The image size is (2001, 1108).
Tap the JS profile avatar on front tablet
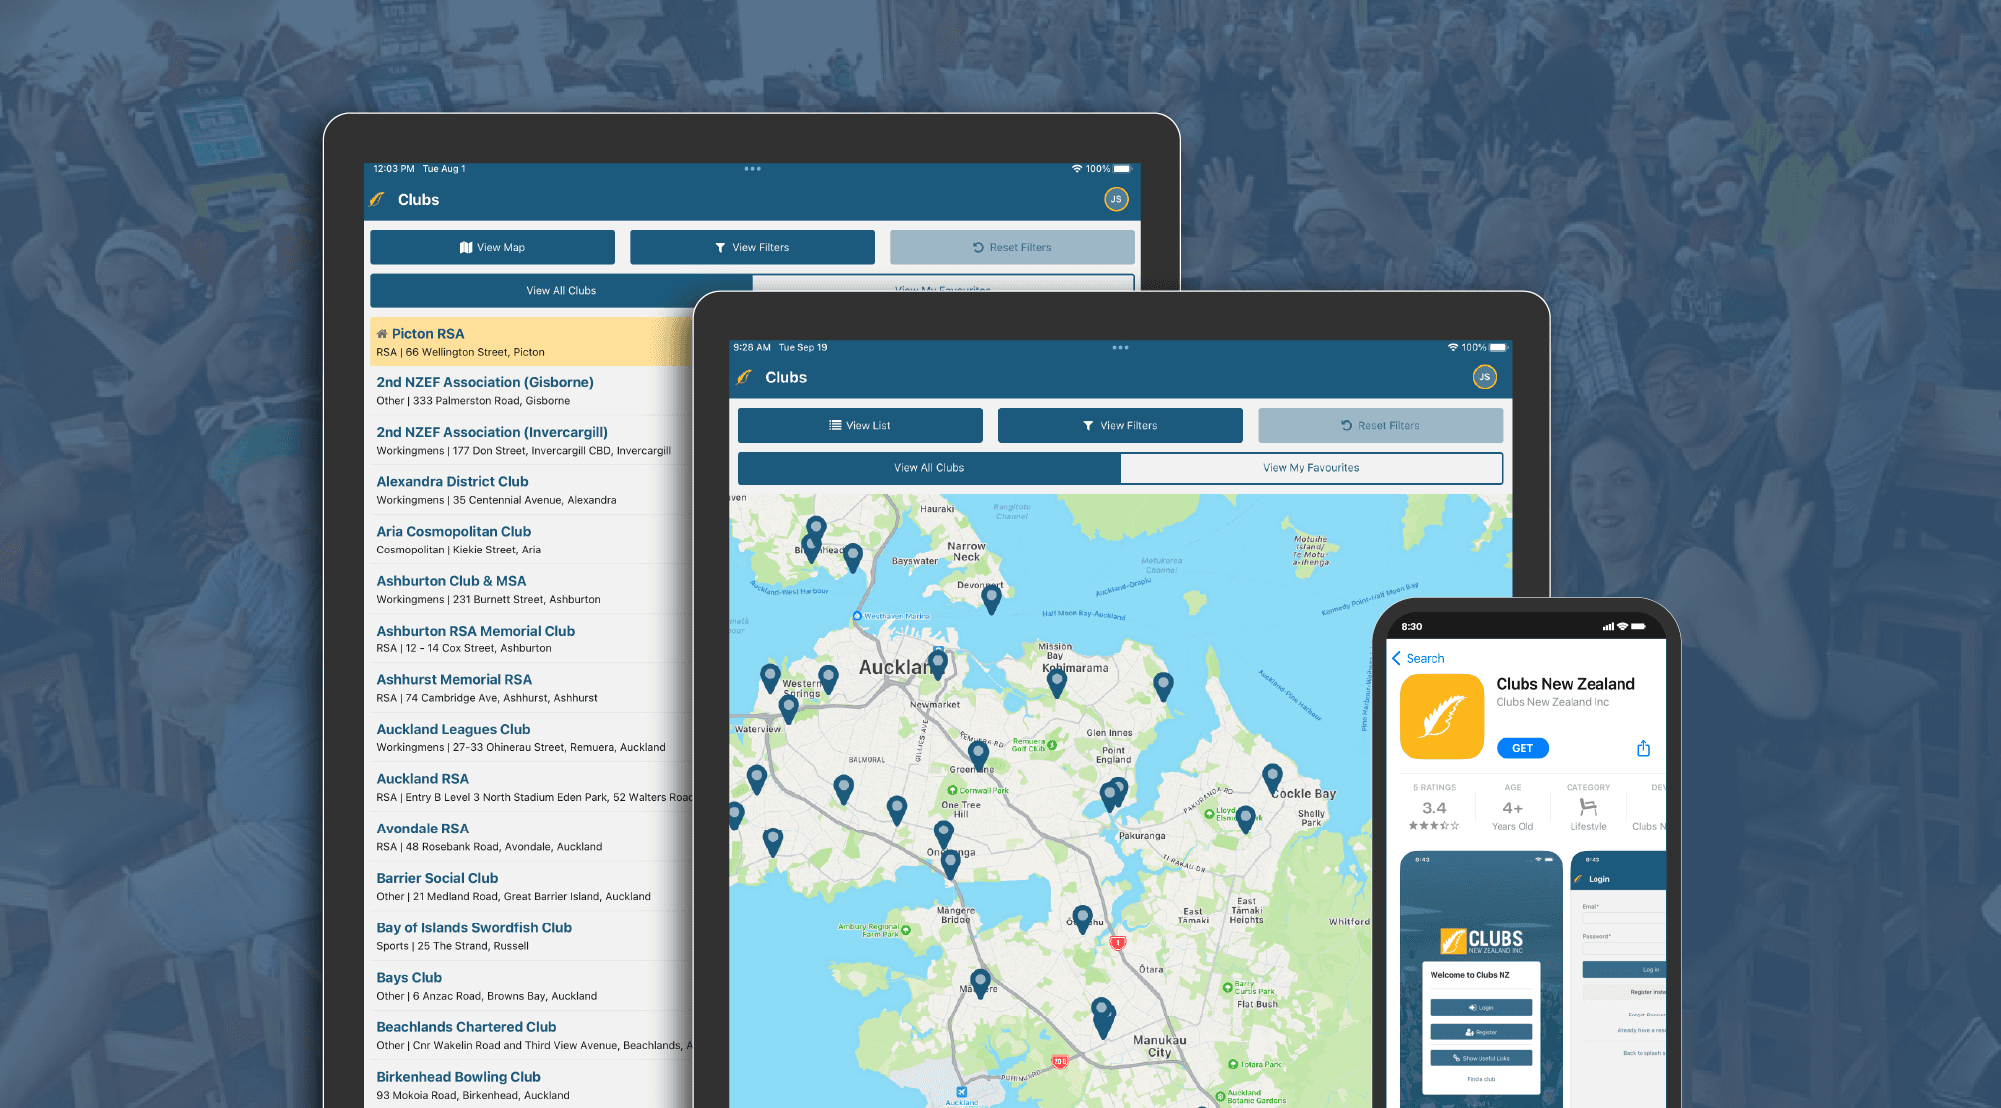(x=1484, y=377)
